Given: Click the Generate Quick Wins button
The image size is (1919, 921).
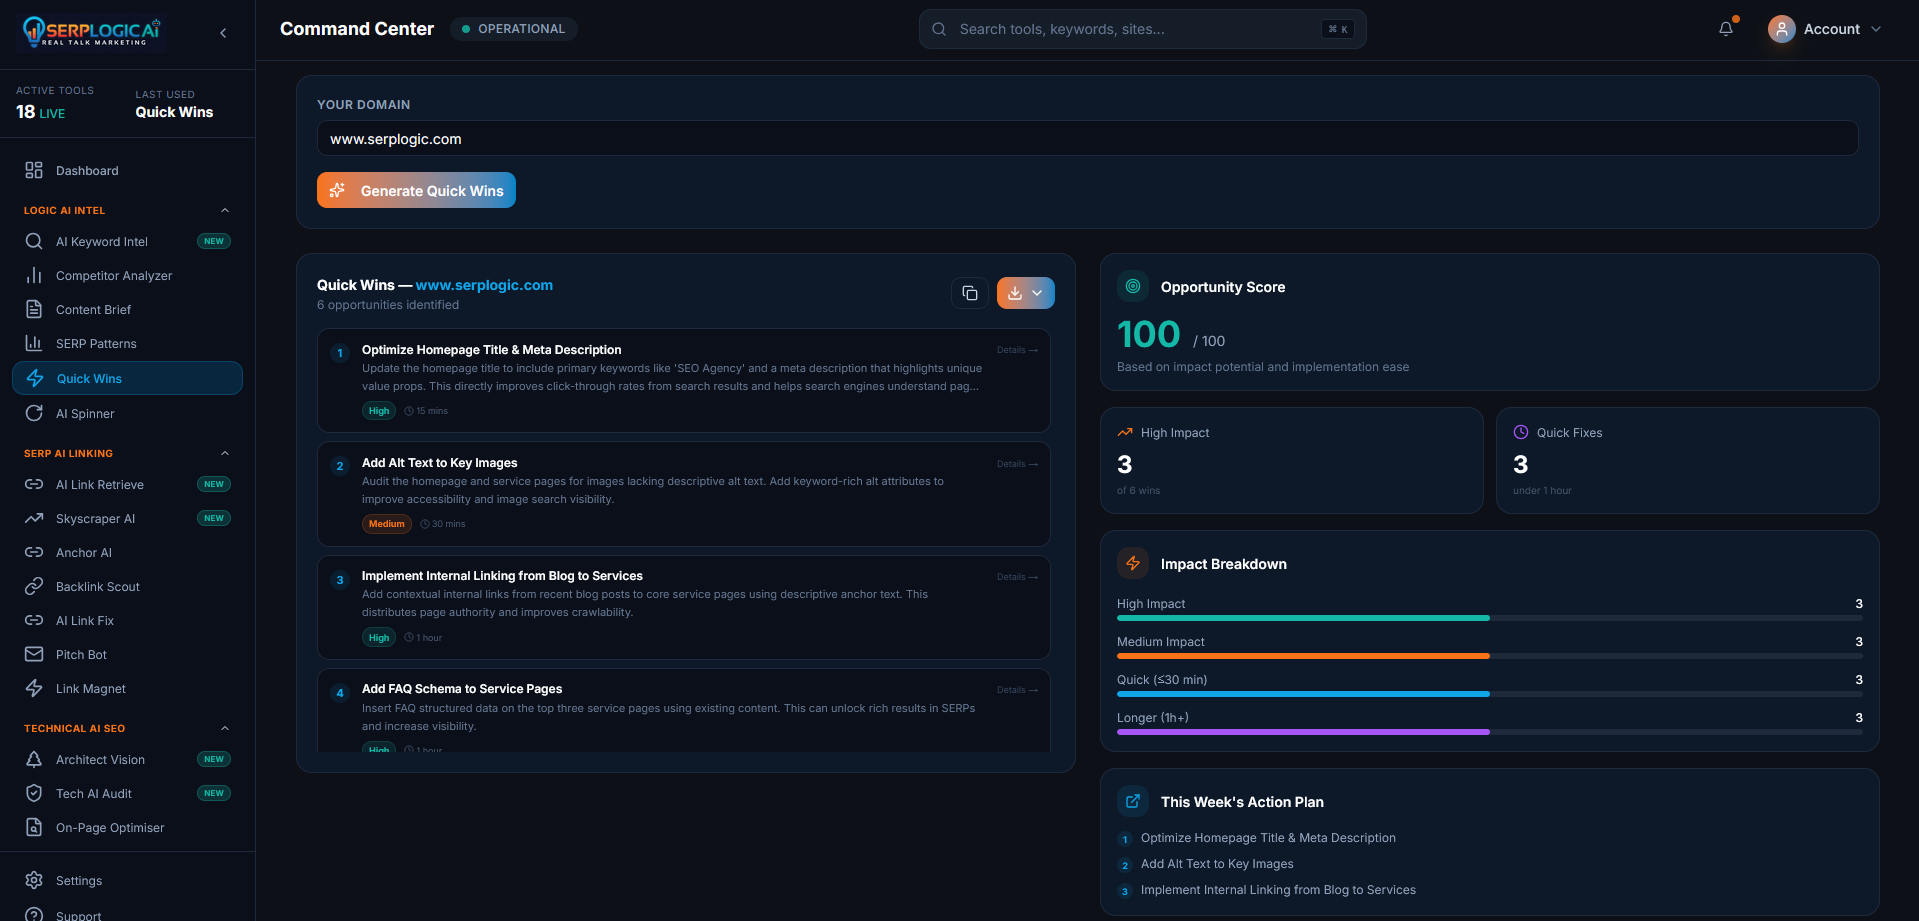Looking at the screenshot, I should point(416,190).
